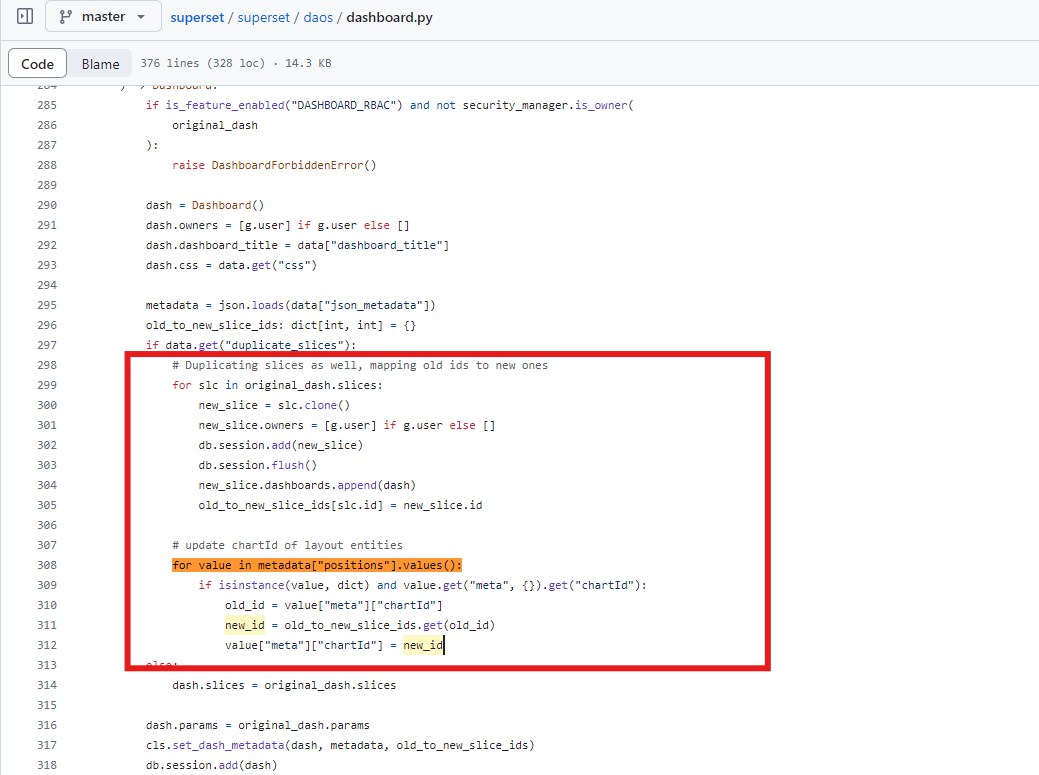This screenshot has height=775, width=1039.
Task: Click the update chartId comment line
Action: [x=288, y=545]
